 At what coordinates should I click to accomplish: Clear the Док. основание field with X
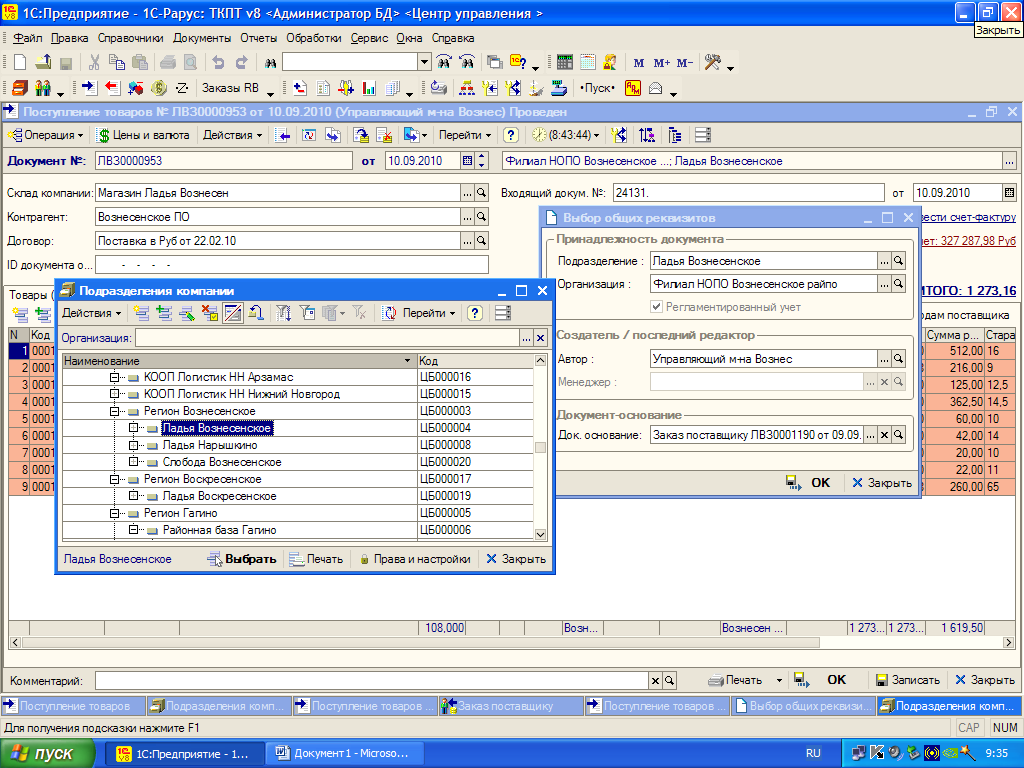884,435
